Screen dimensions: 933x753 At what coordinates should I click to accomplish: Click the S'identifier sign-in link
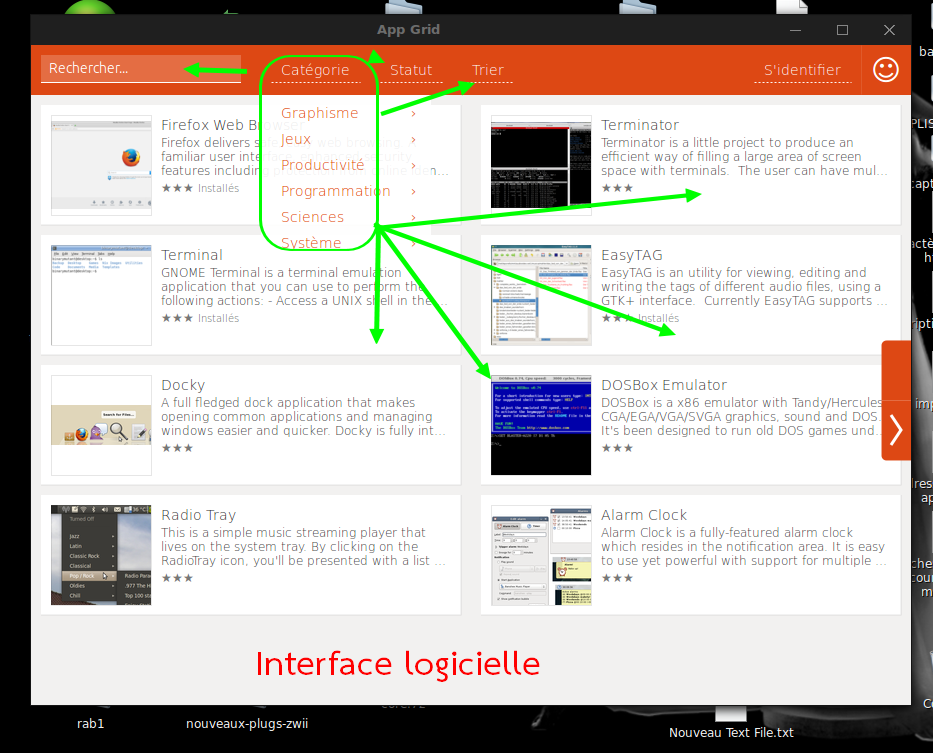pyautogui.click(x=802, y=70)
